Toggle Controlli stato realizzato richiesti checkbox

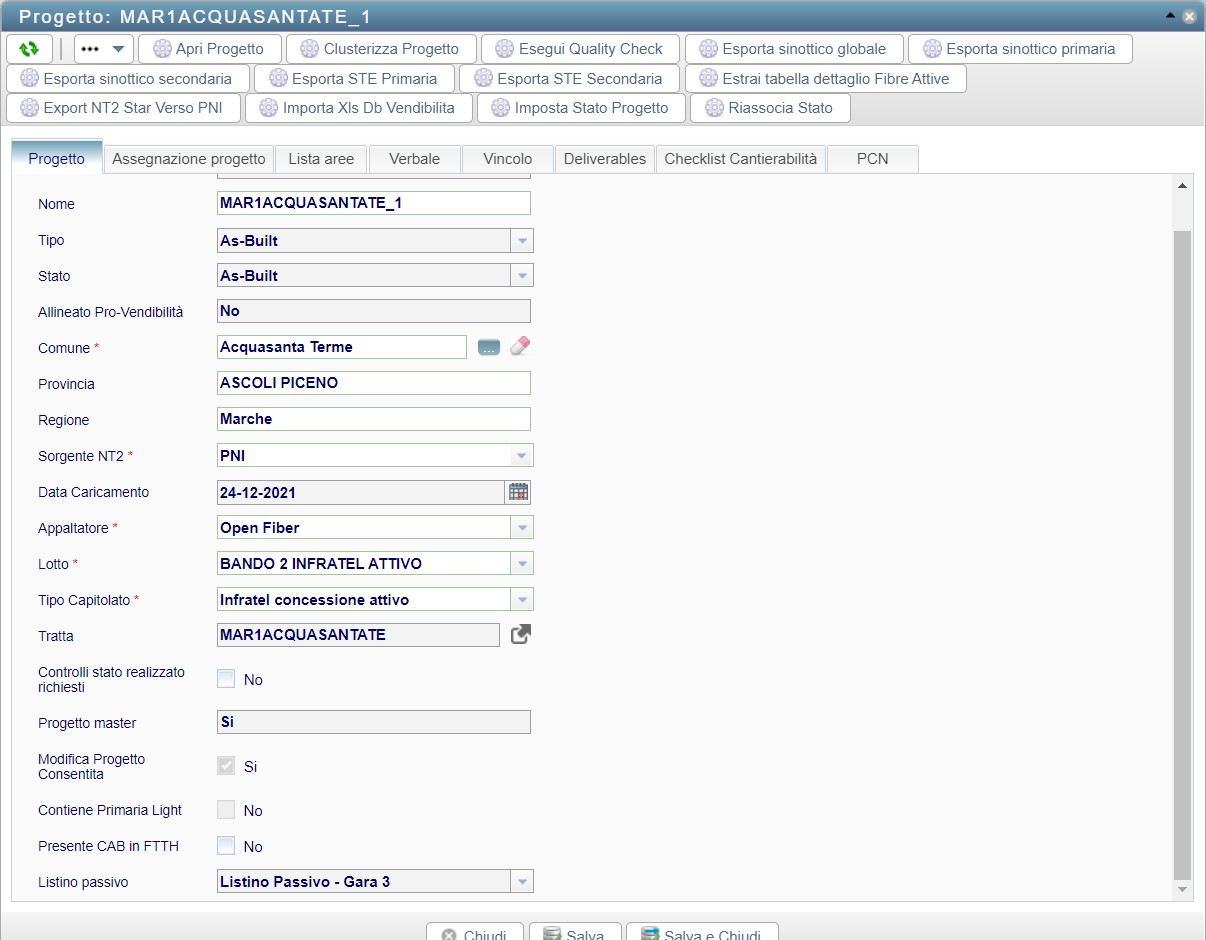[x=227, y=679]
